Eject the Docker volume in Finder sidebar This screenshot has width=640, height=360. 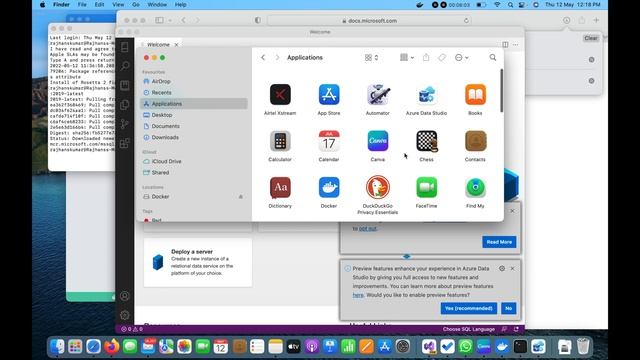coord(241,197)
